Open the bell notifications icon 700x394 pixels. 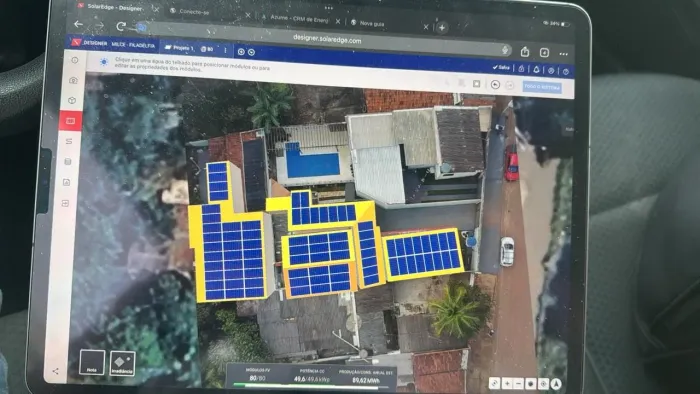click(536, 69)
